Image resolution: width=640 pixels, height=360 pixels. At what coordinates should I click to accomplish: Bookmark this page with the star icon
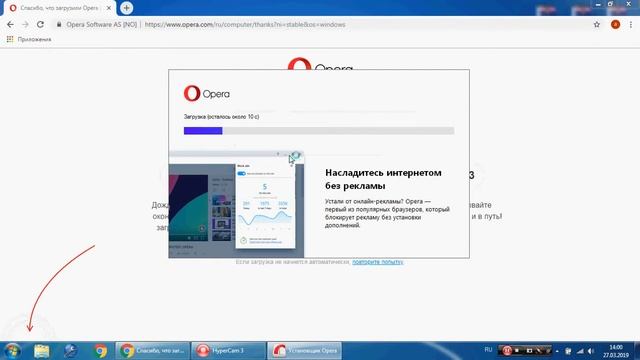pyautogui.click(x=597, y=24)
